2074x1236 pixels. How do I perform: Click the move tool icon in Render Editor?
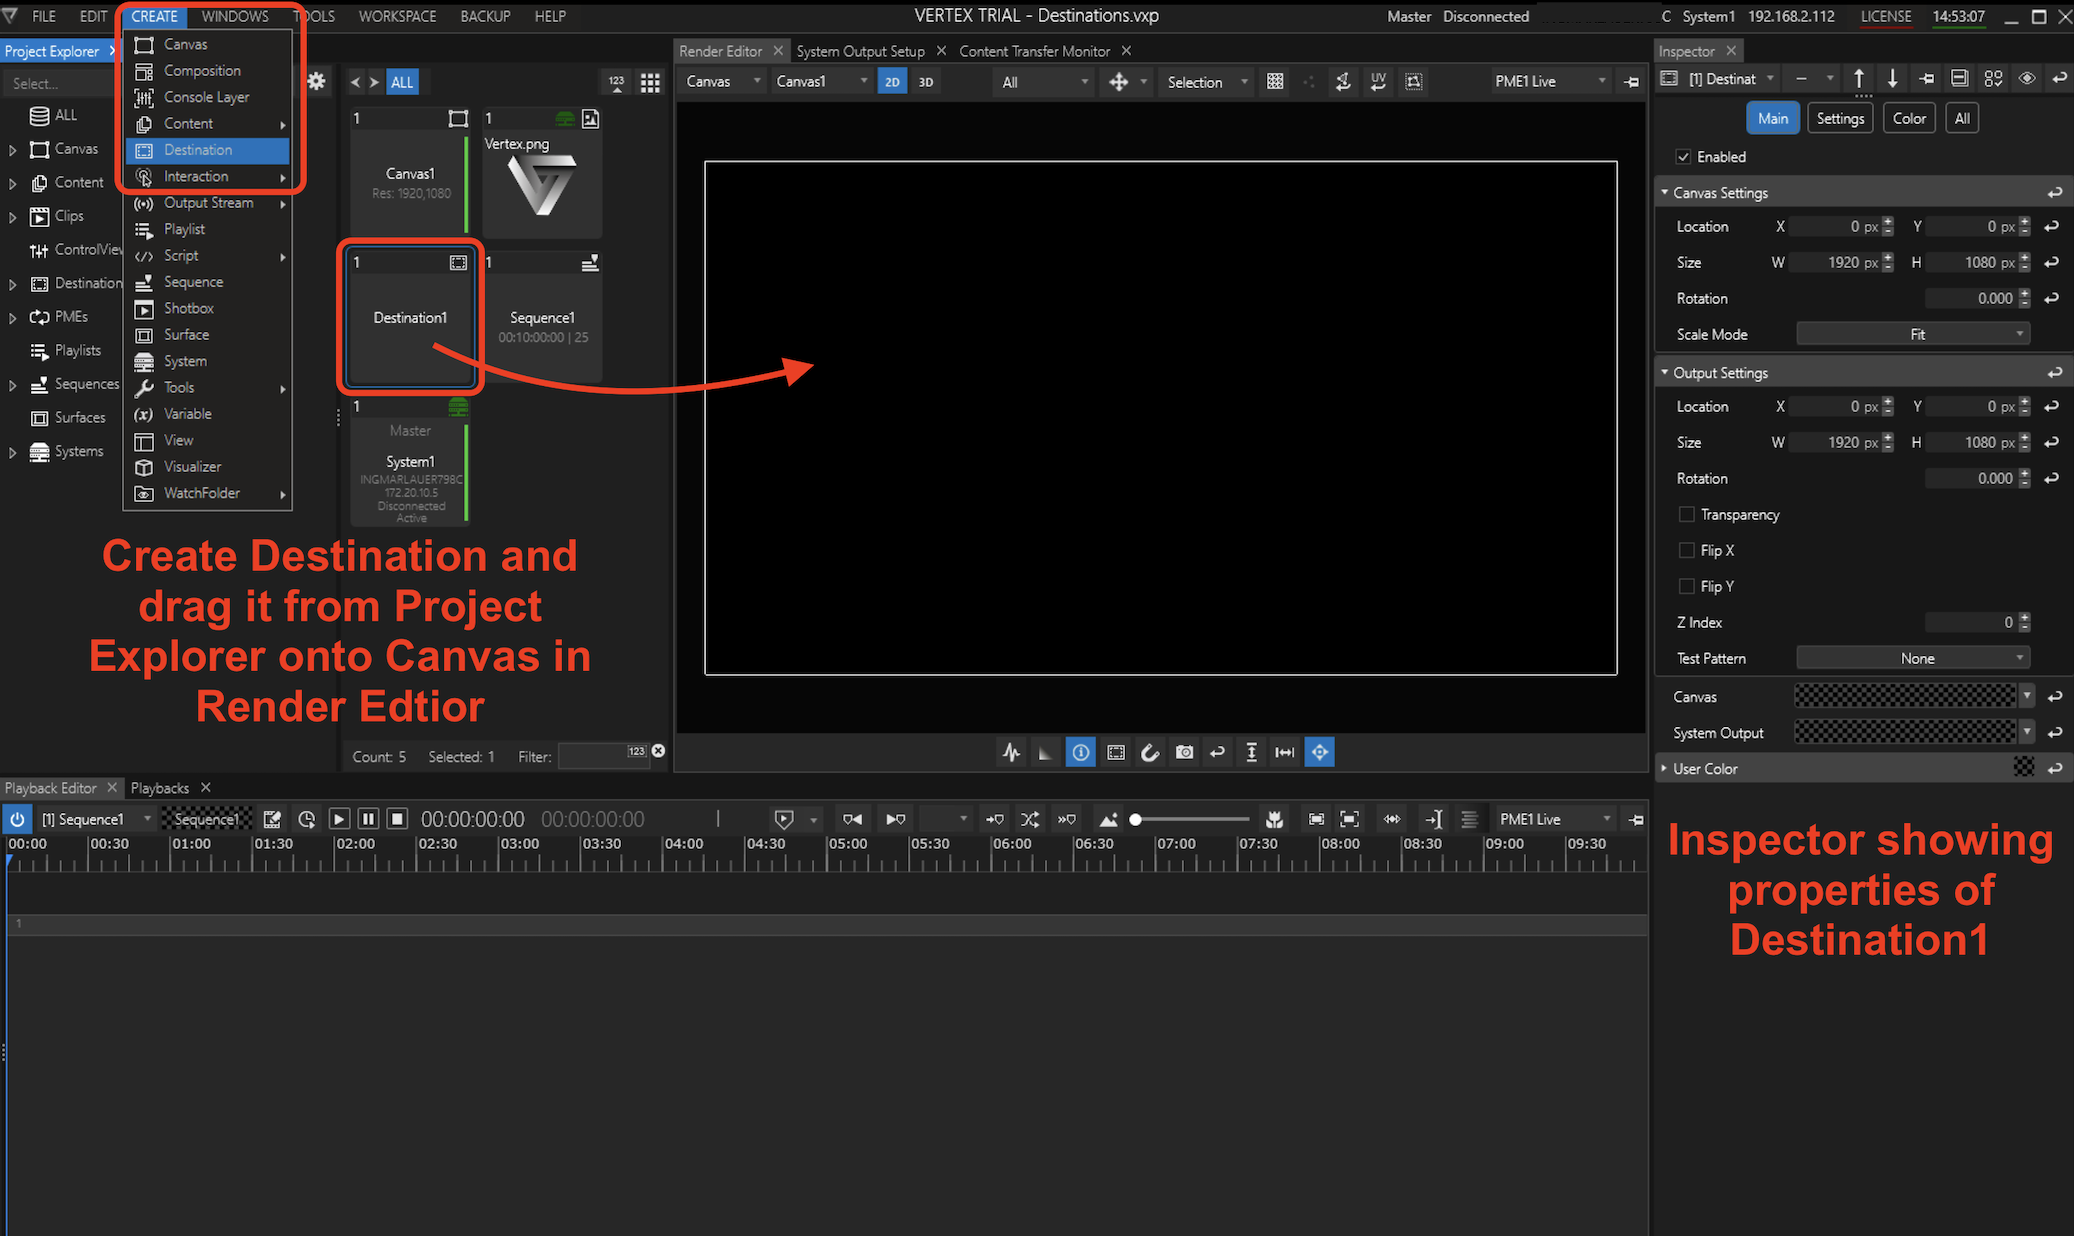point(1118,82)
